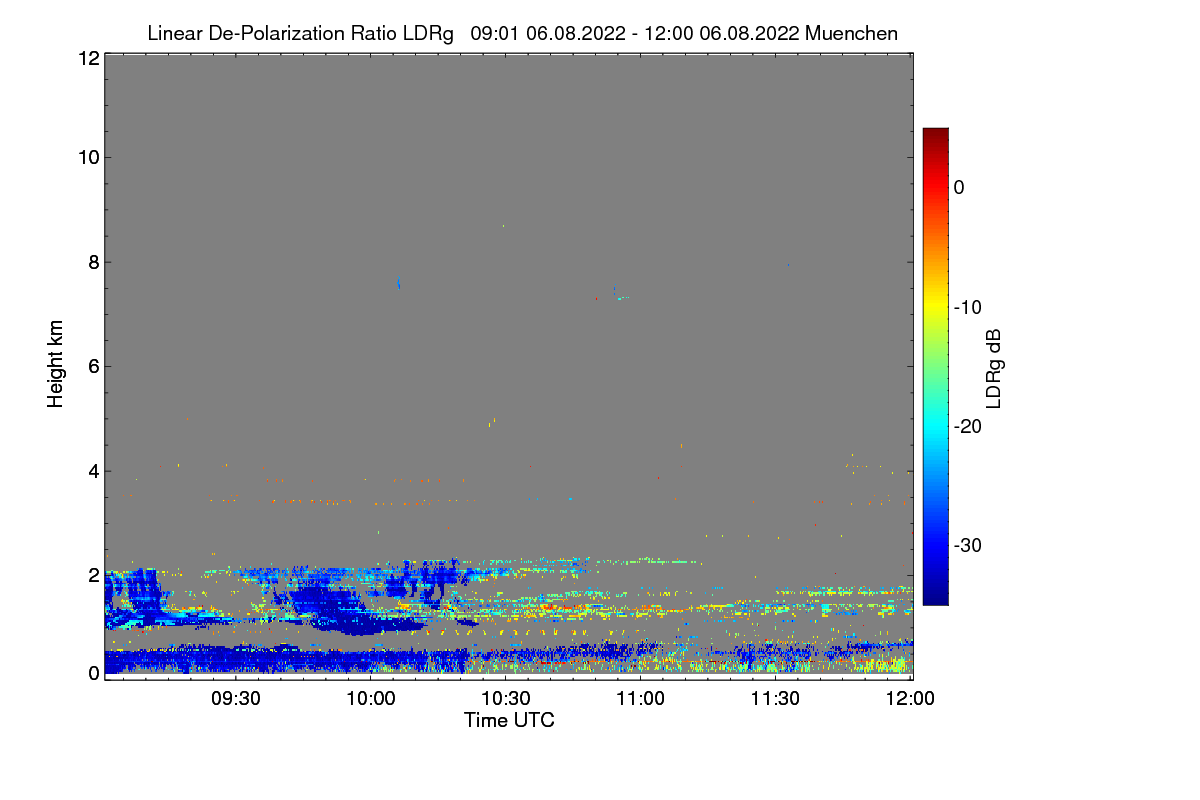This screenshot has width=1200, height=800.
Task: Click the '10:00' time axis label
Action: tap(370, 698)
